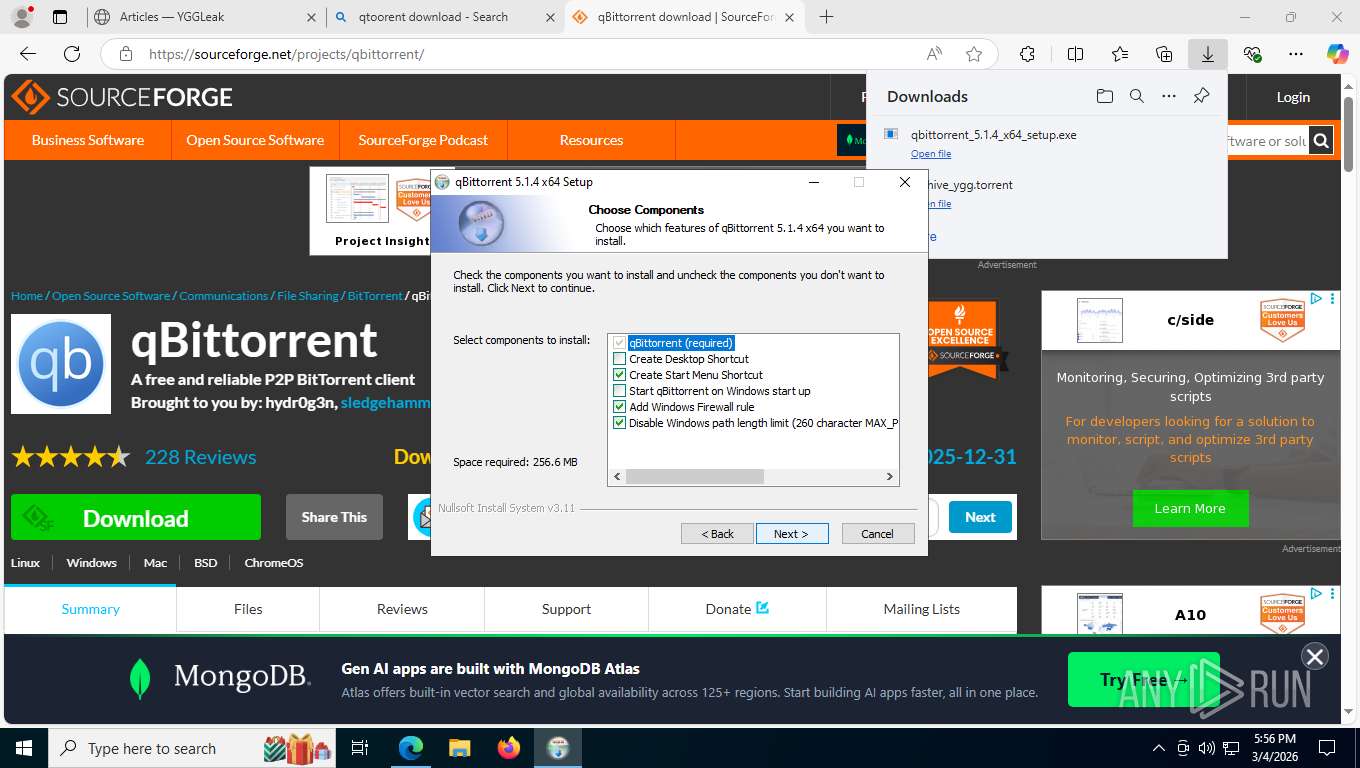Select the Windows platform filter

pyautogui.click(x=92, y=563)
